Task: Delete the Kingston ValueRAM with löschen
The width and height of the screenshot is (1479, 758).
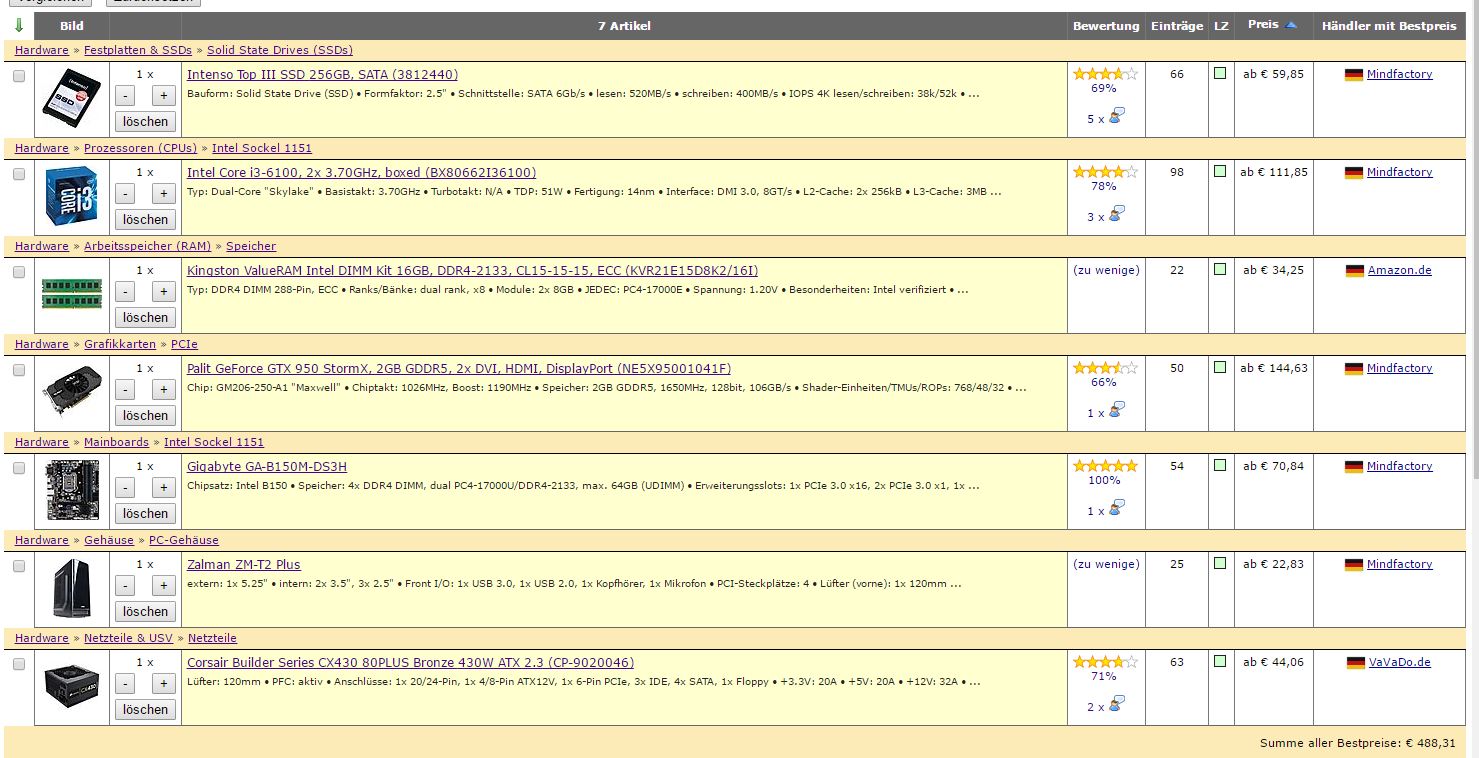Action: pos(145,317)
